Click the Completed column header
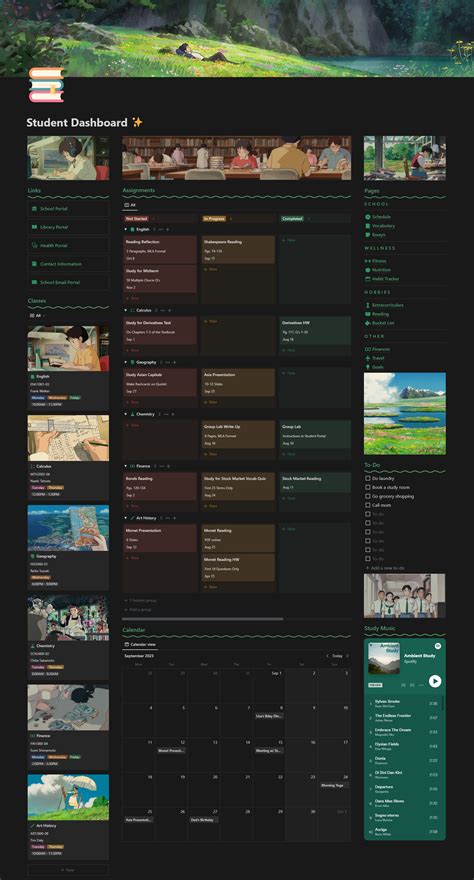Viewport: 474px width, 880px height. point(292,219)
